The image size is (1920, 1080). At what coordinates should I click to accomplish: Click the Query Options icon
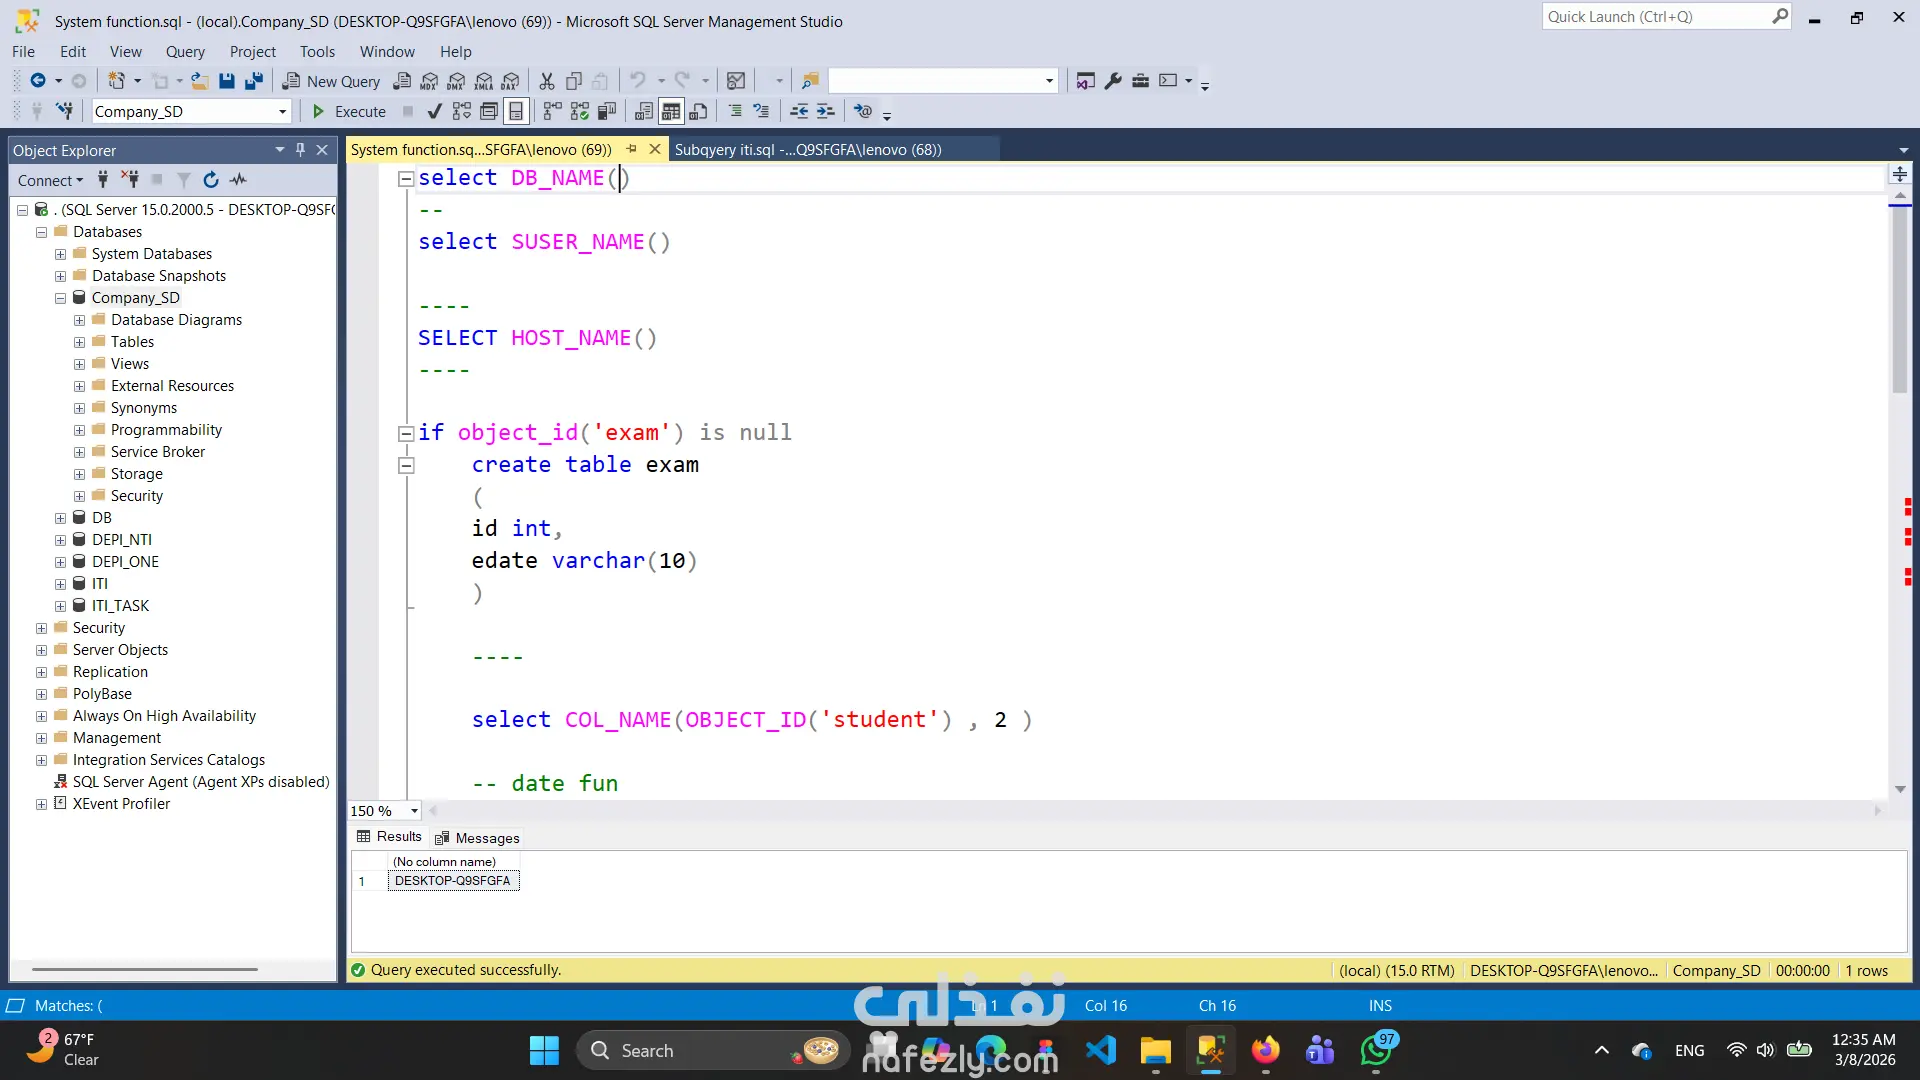pyautogui.click(x=489, y=111)
